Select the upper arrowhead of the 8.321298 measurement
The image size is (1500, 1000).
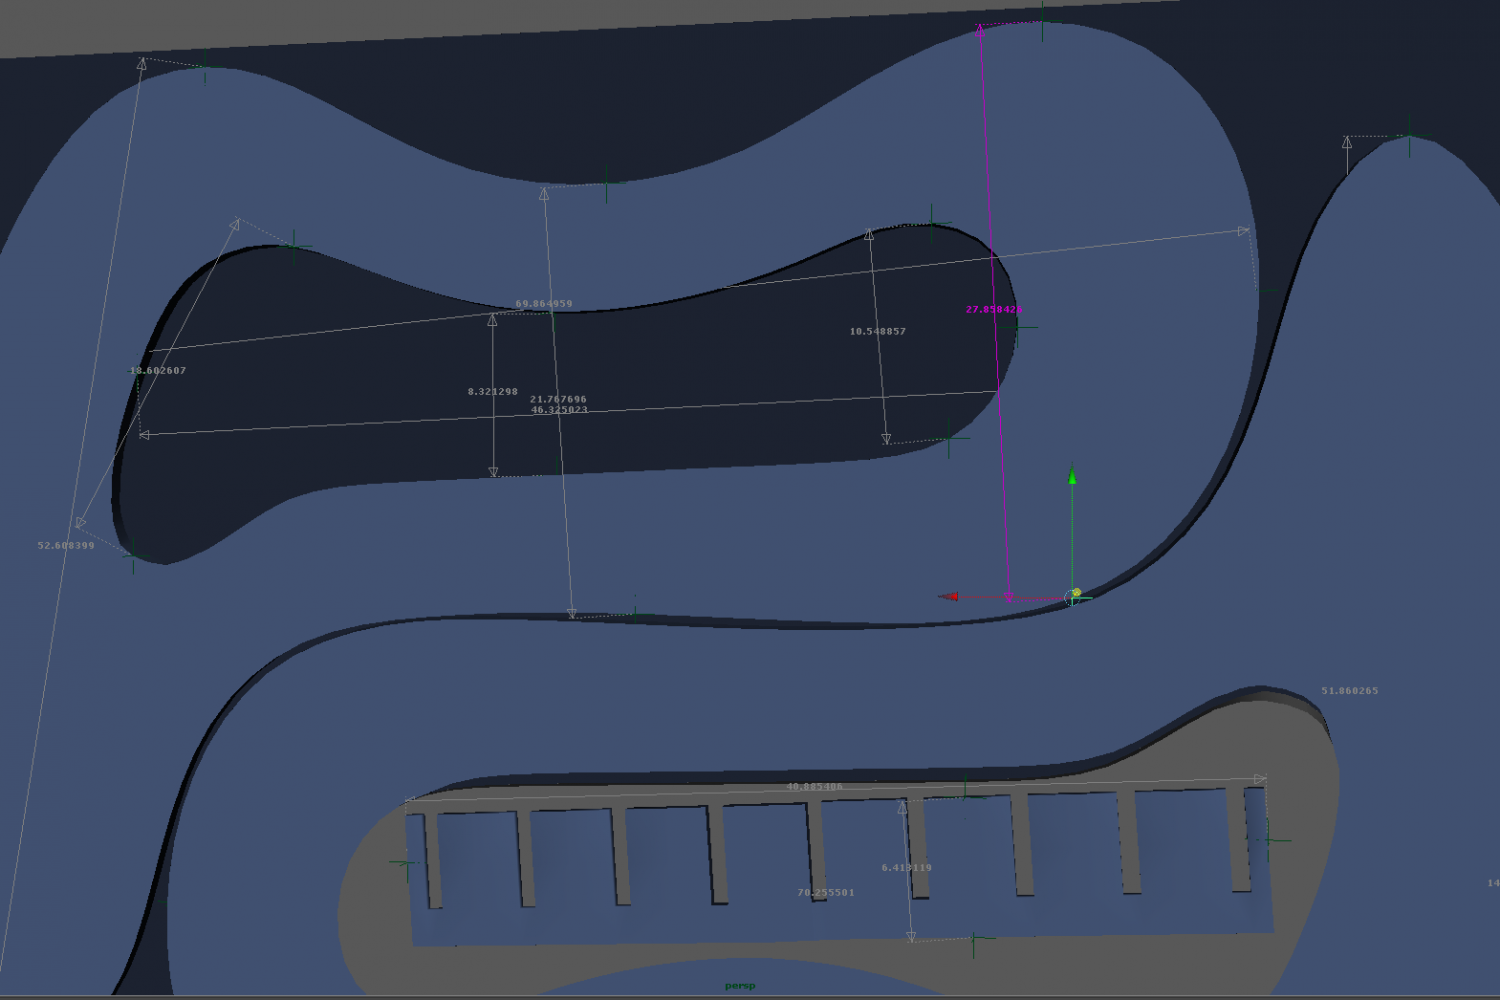tap(492, 320)
